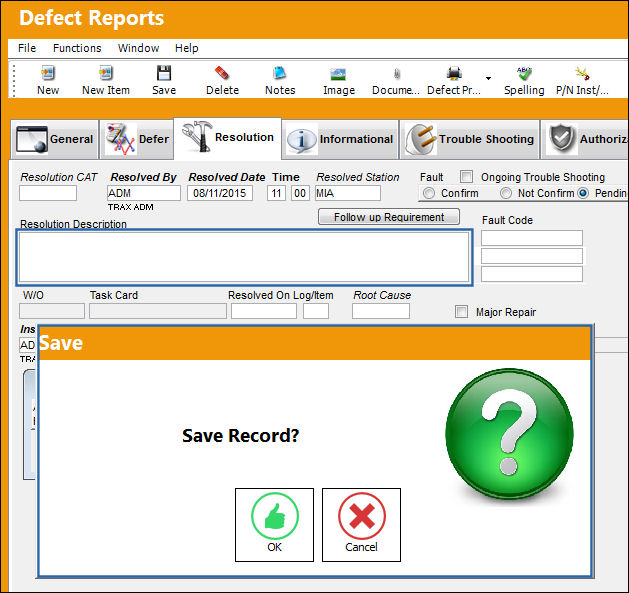The width and height of the screenshot is (629, 593).
Task: Confirm save with the OK button
Action: [x=274, y=525]
